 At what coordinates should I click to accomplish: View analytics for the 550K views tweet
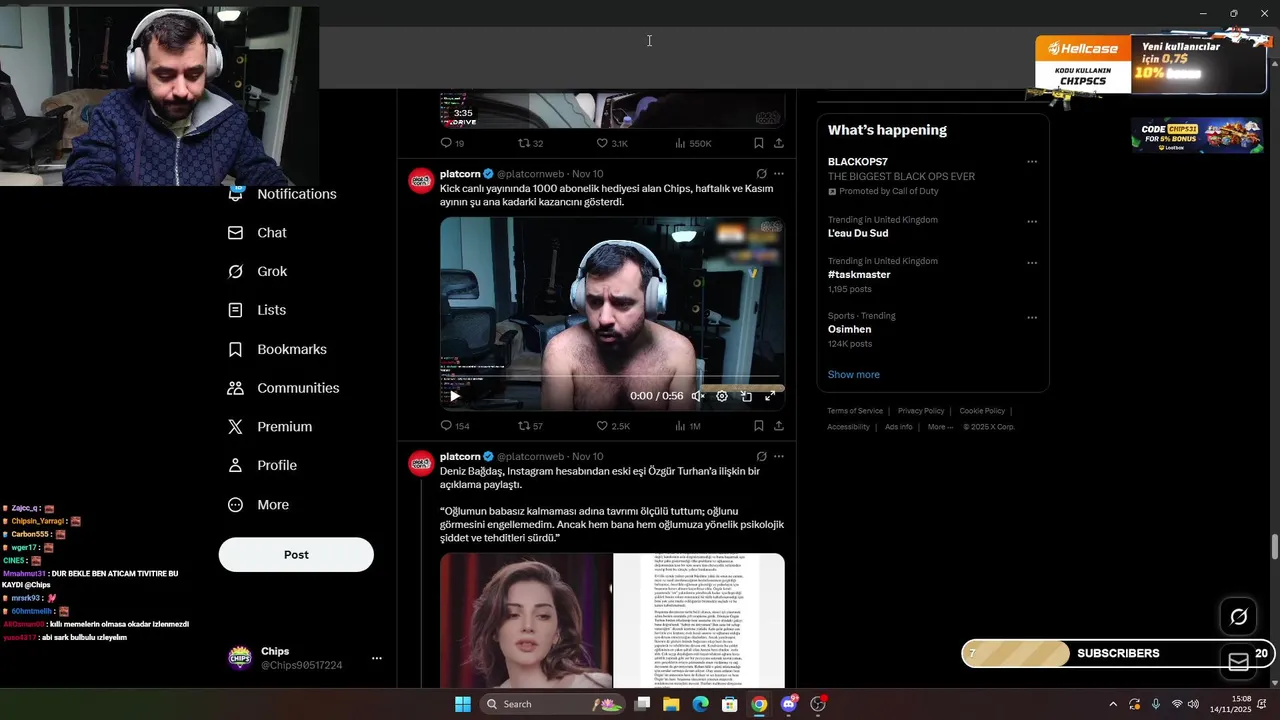point(693,143)
